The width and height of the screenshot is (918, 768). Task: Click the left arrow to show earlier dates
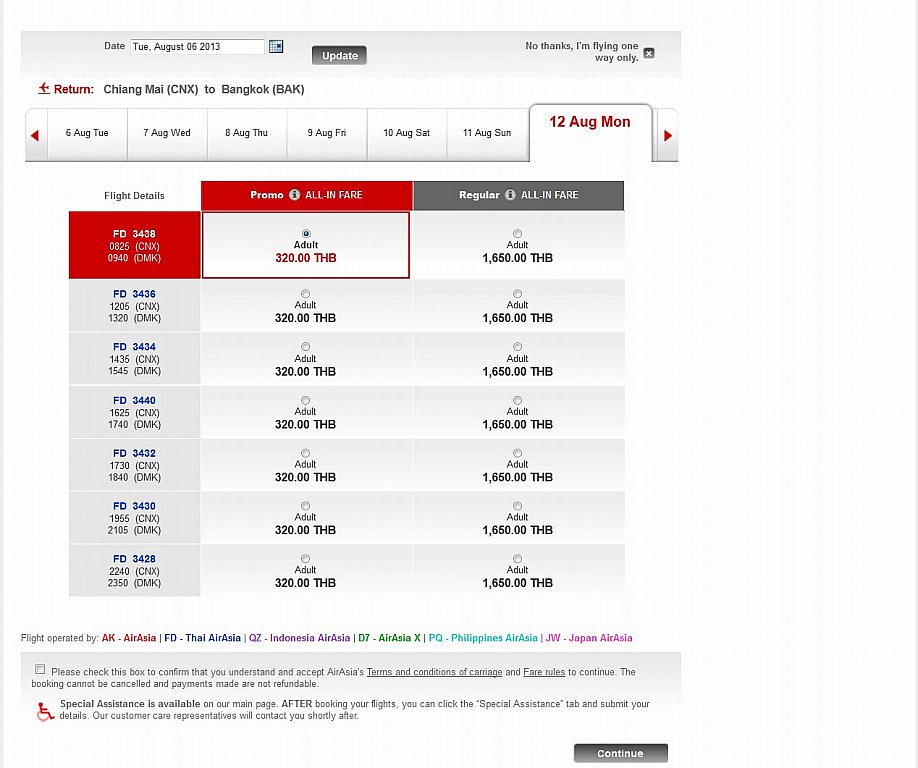point(35,136)
